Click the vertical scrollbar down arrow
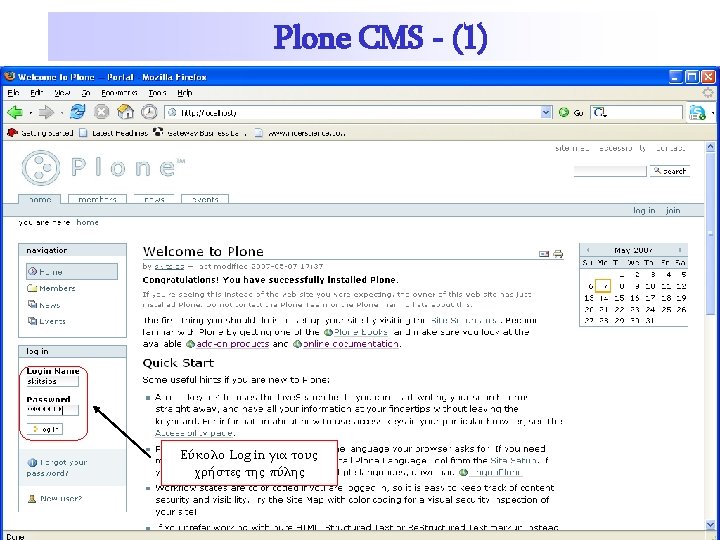The height and width of the screenshot is (540, 720). click(x=710, y=524)
